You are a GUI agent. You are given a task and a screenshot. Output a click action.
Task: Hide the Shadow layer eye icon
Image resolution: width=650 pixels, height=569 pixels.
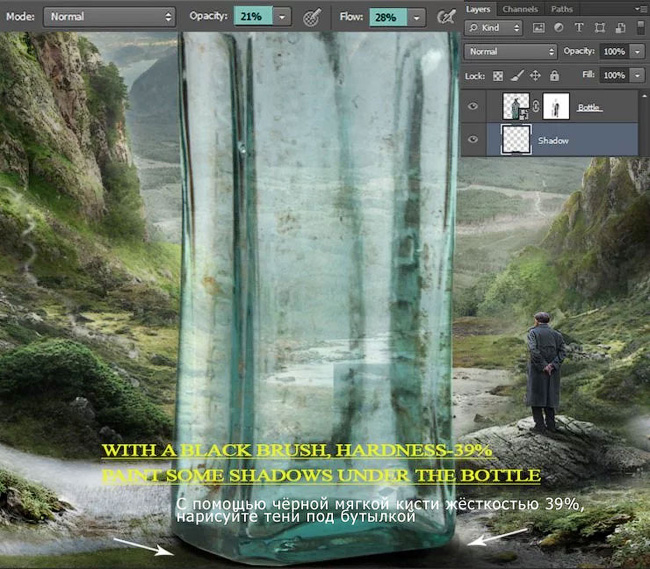(473, 140)
